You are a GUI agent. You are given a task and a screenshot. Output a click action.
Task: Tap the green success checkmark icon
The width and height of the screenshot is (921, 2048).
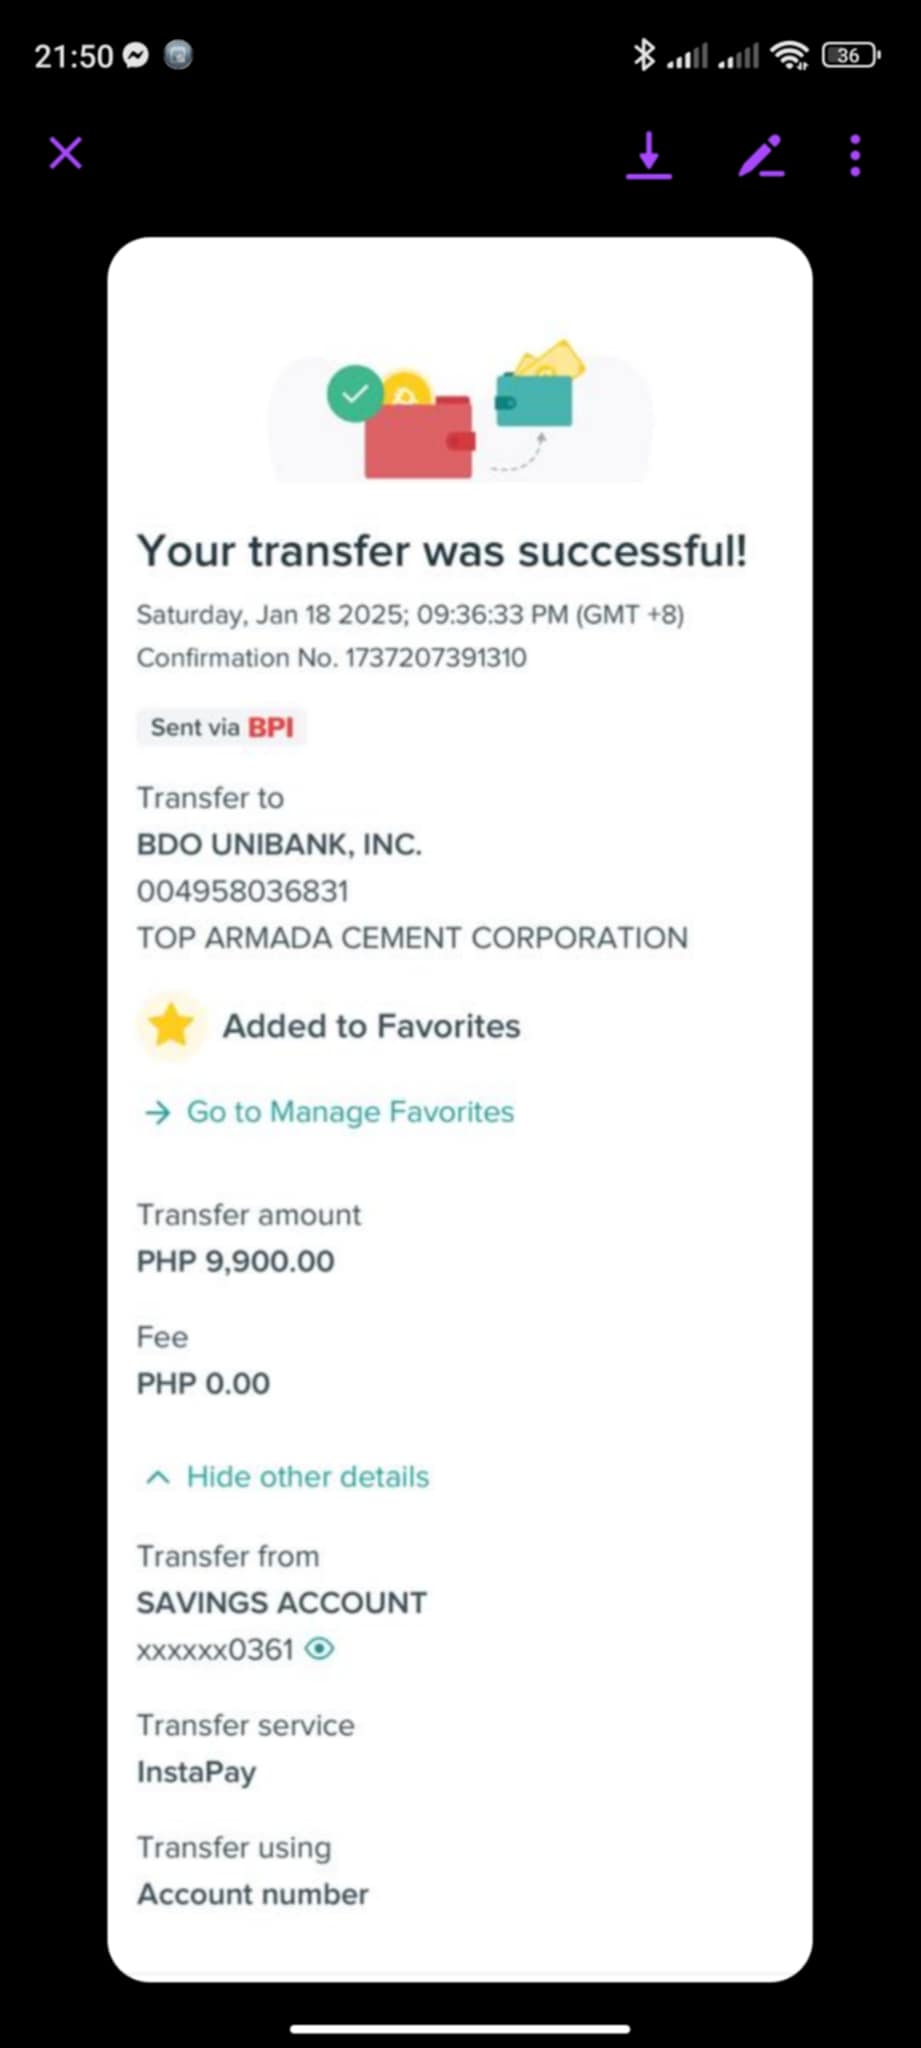(x=355, y=394)
